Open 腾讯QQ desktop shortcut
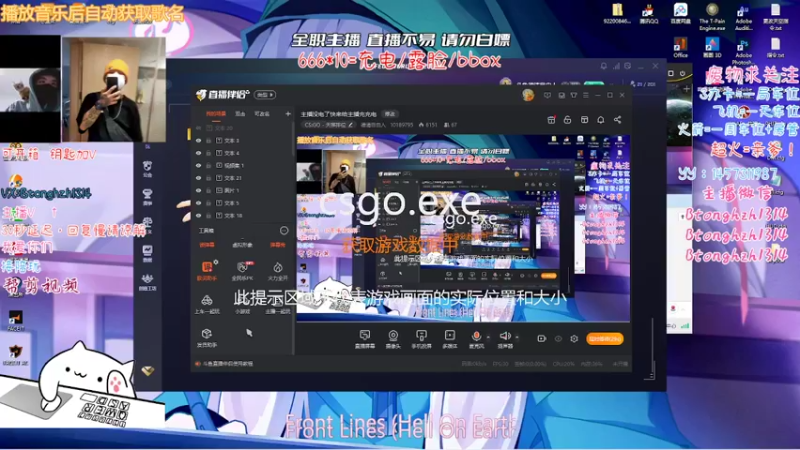 click(x=648, y=14)
